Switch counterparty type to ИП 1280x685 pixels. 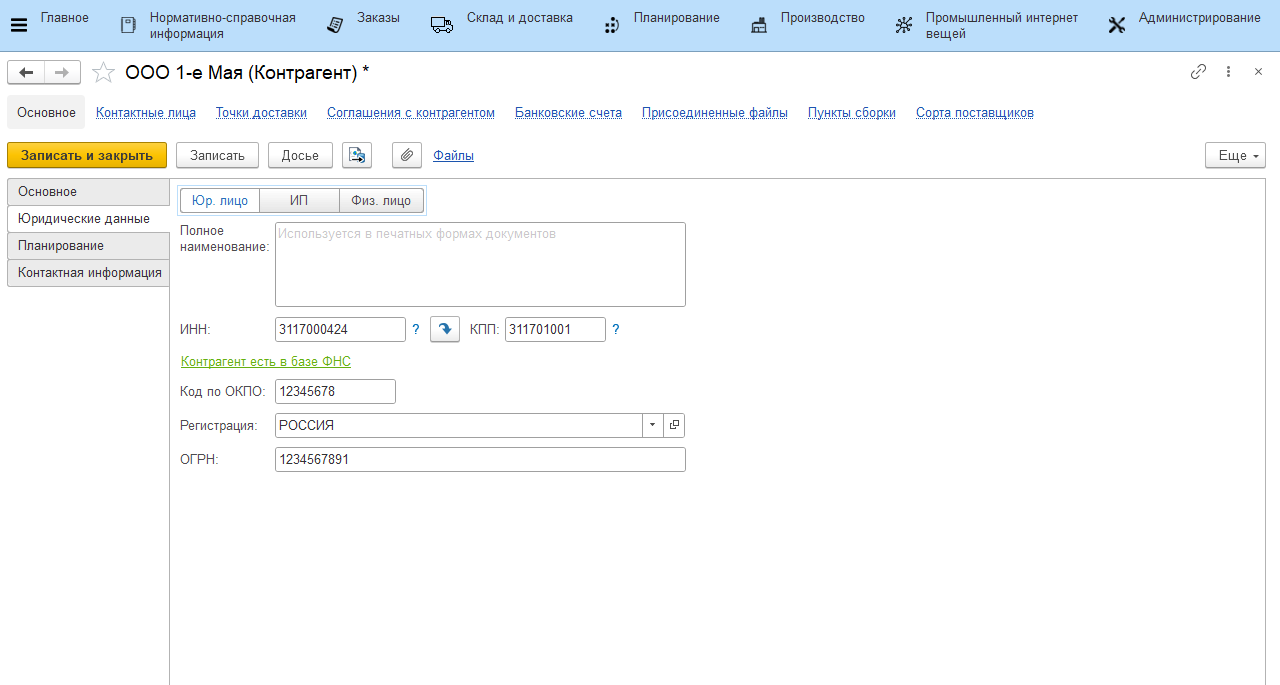point(299,200)
